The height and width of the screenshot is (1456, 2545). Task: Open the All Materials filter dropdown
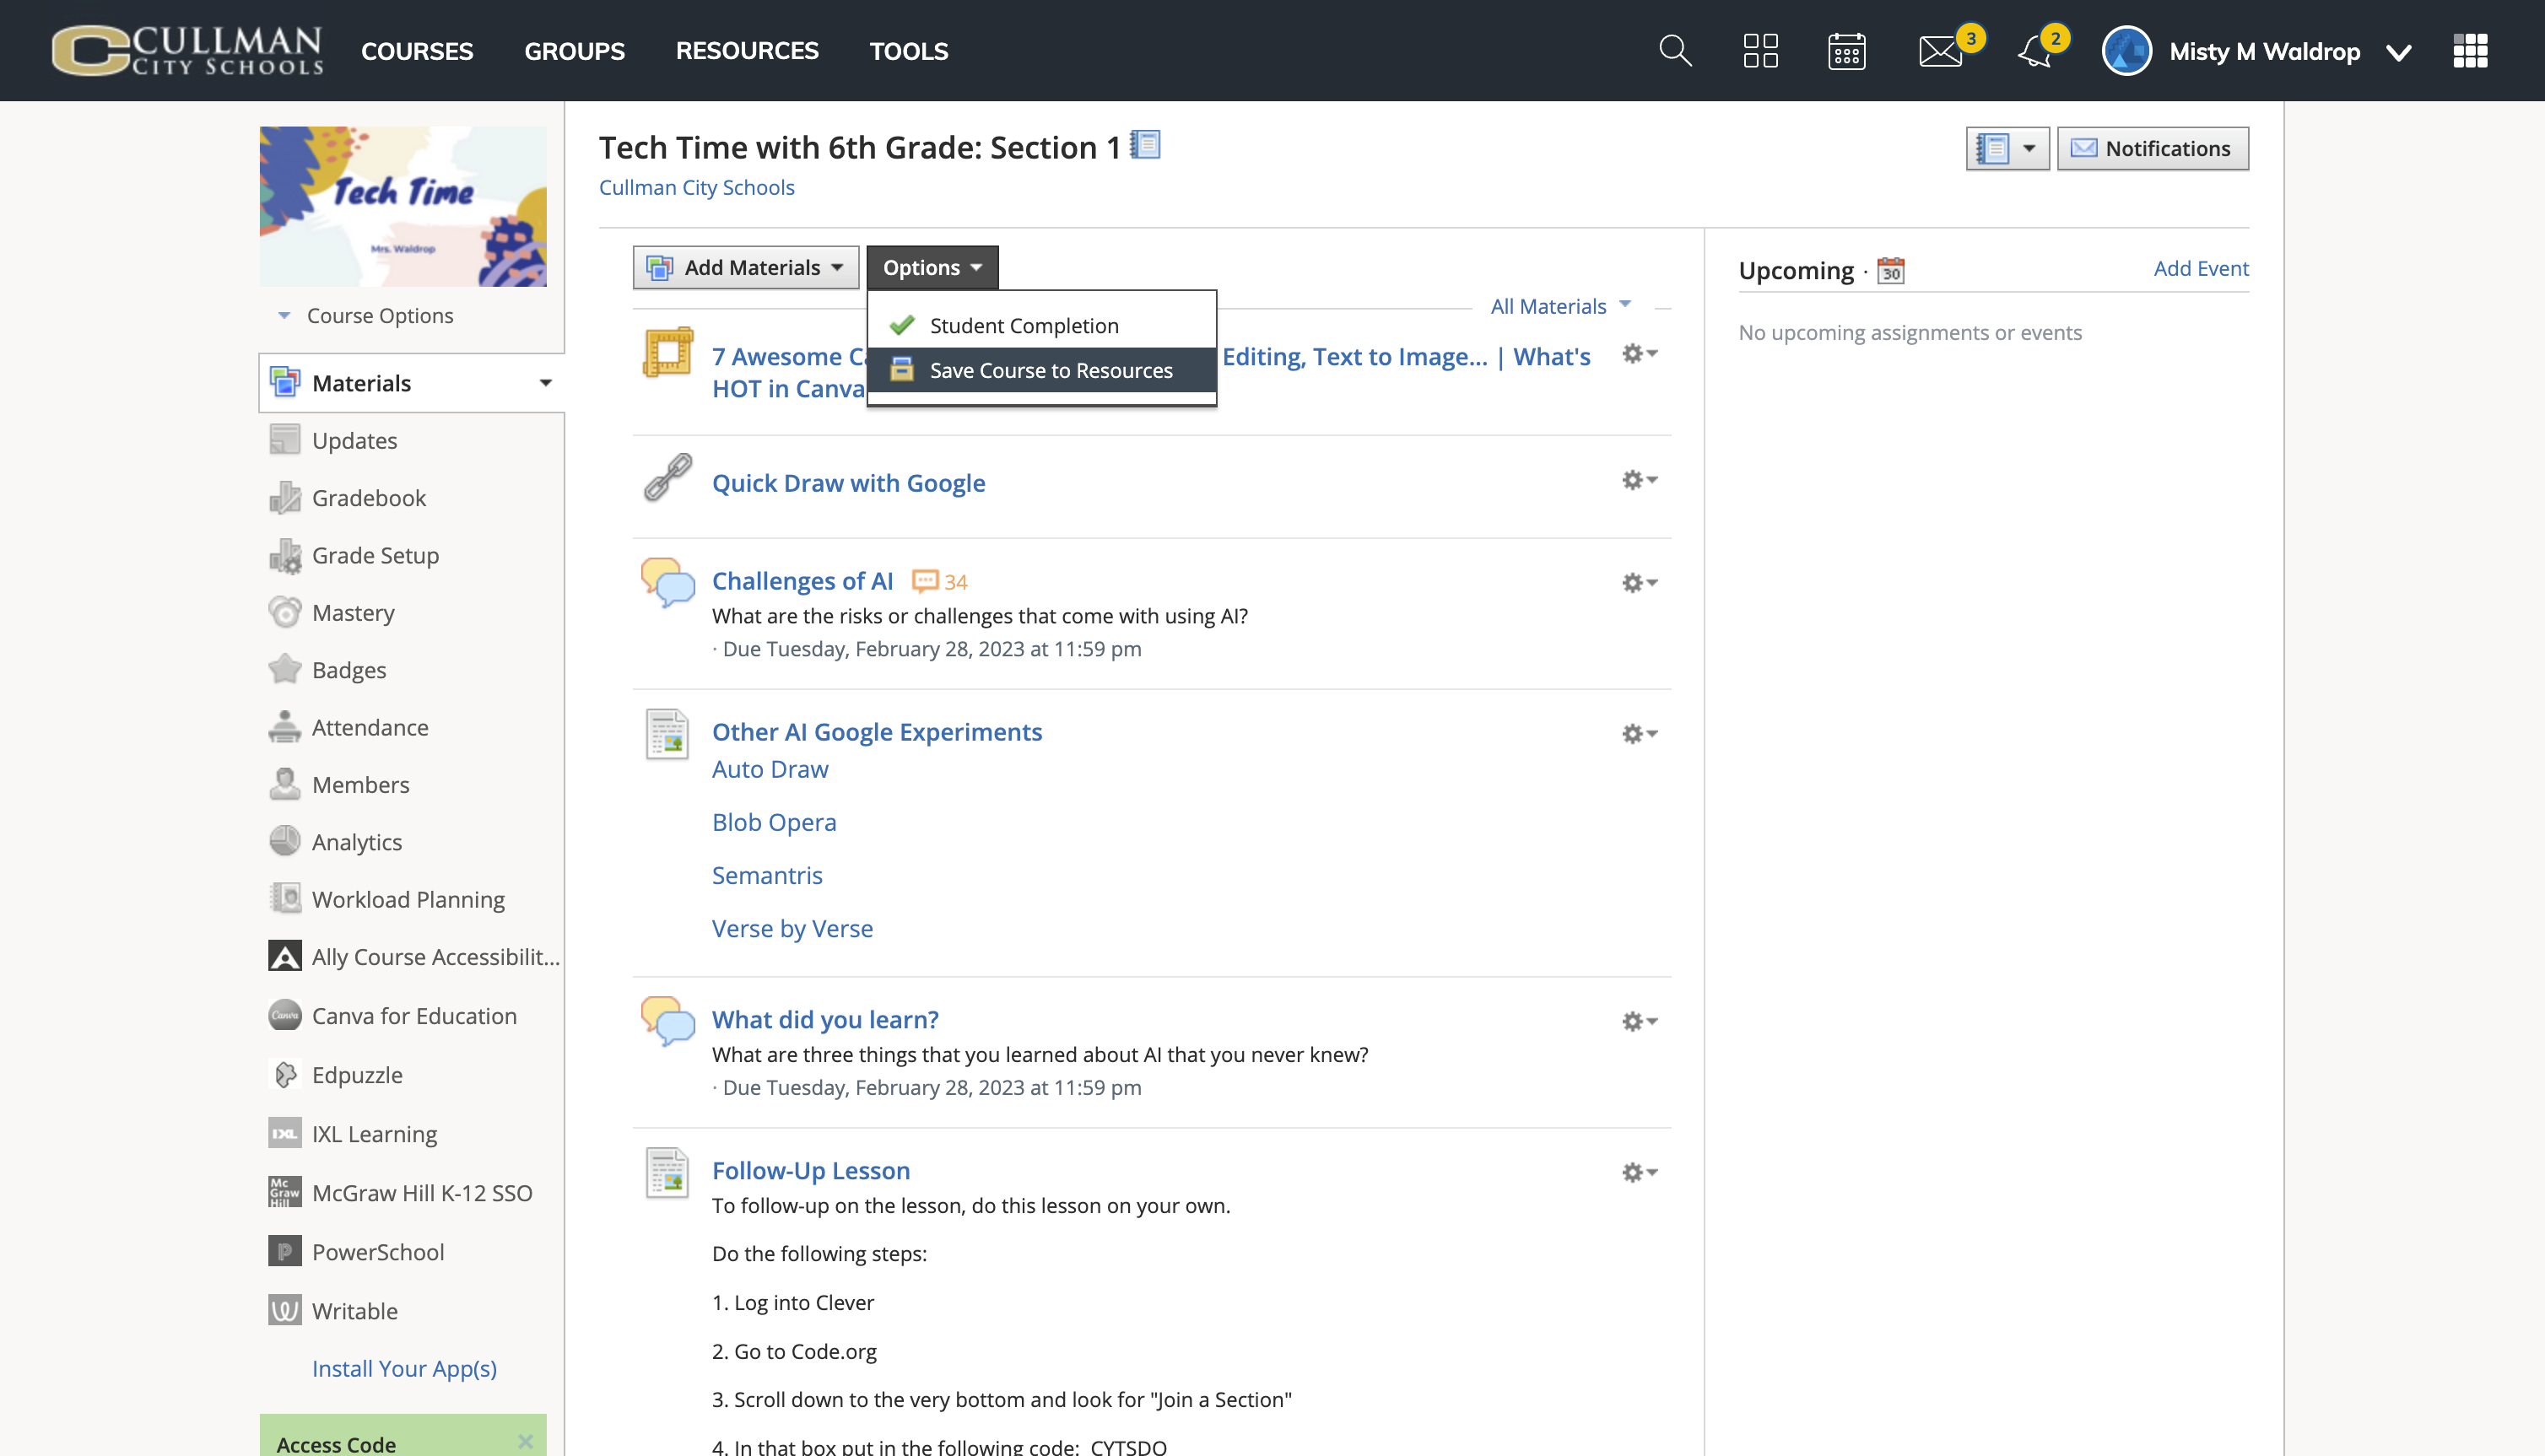click(1560, 306)
